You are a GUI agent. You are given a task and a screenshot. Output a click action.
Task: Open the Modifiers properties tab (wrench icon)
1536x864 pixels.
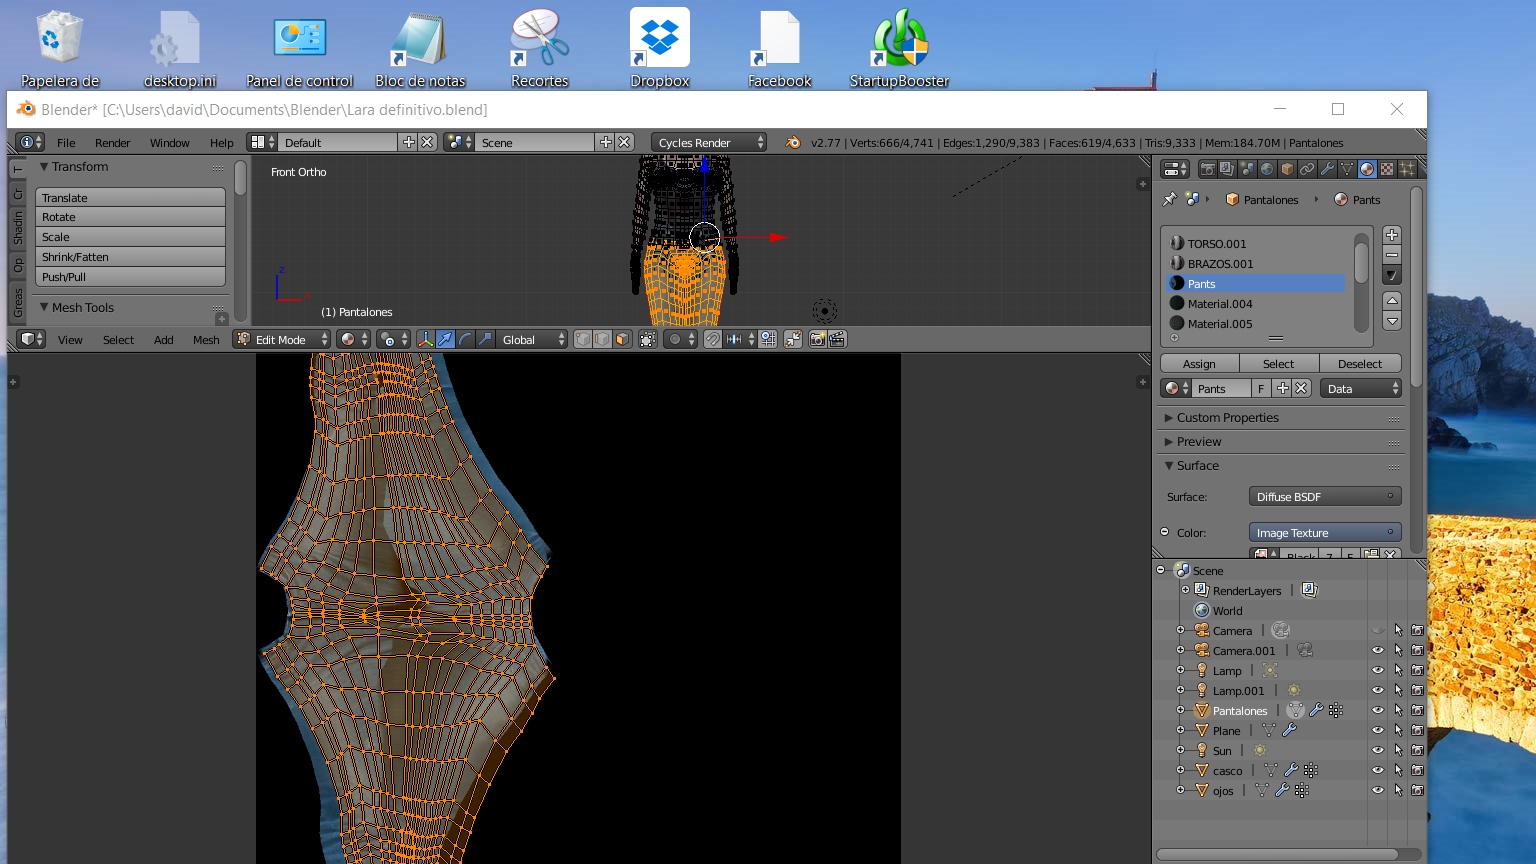click(1327, 169)
